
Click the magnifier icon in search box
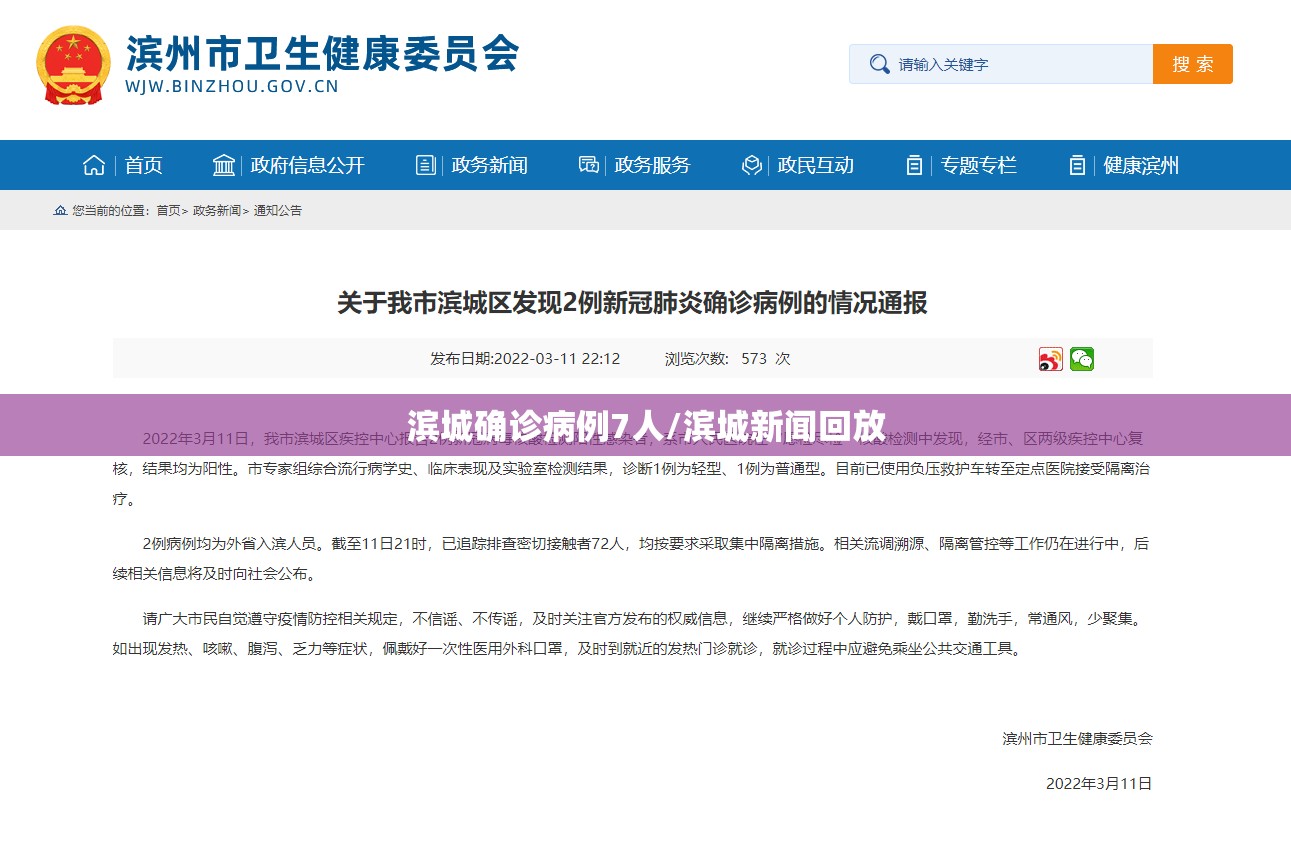pyautogui.click(x=879, y=64)
